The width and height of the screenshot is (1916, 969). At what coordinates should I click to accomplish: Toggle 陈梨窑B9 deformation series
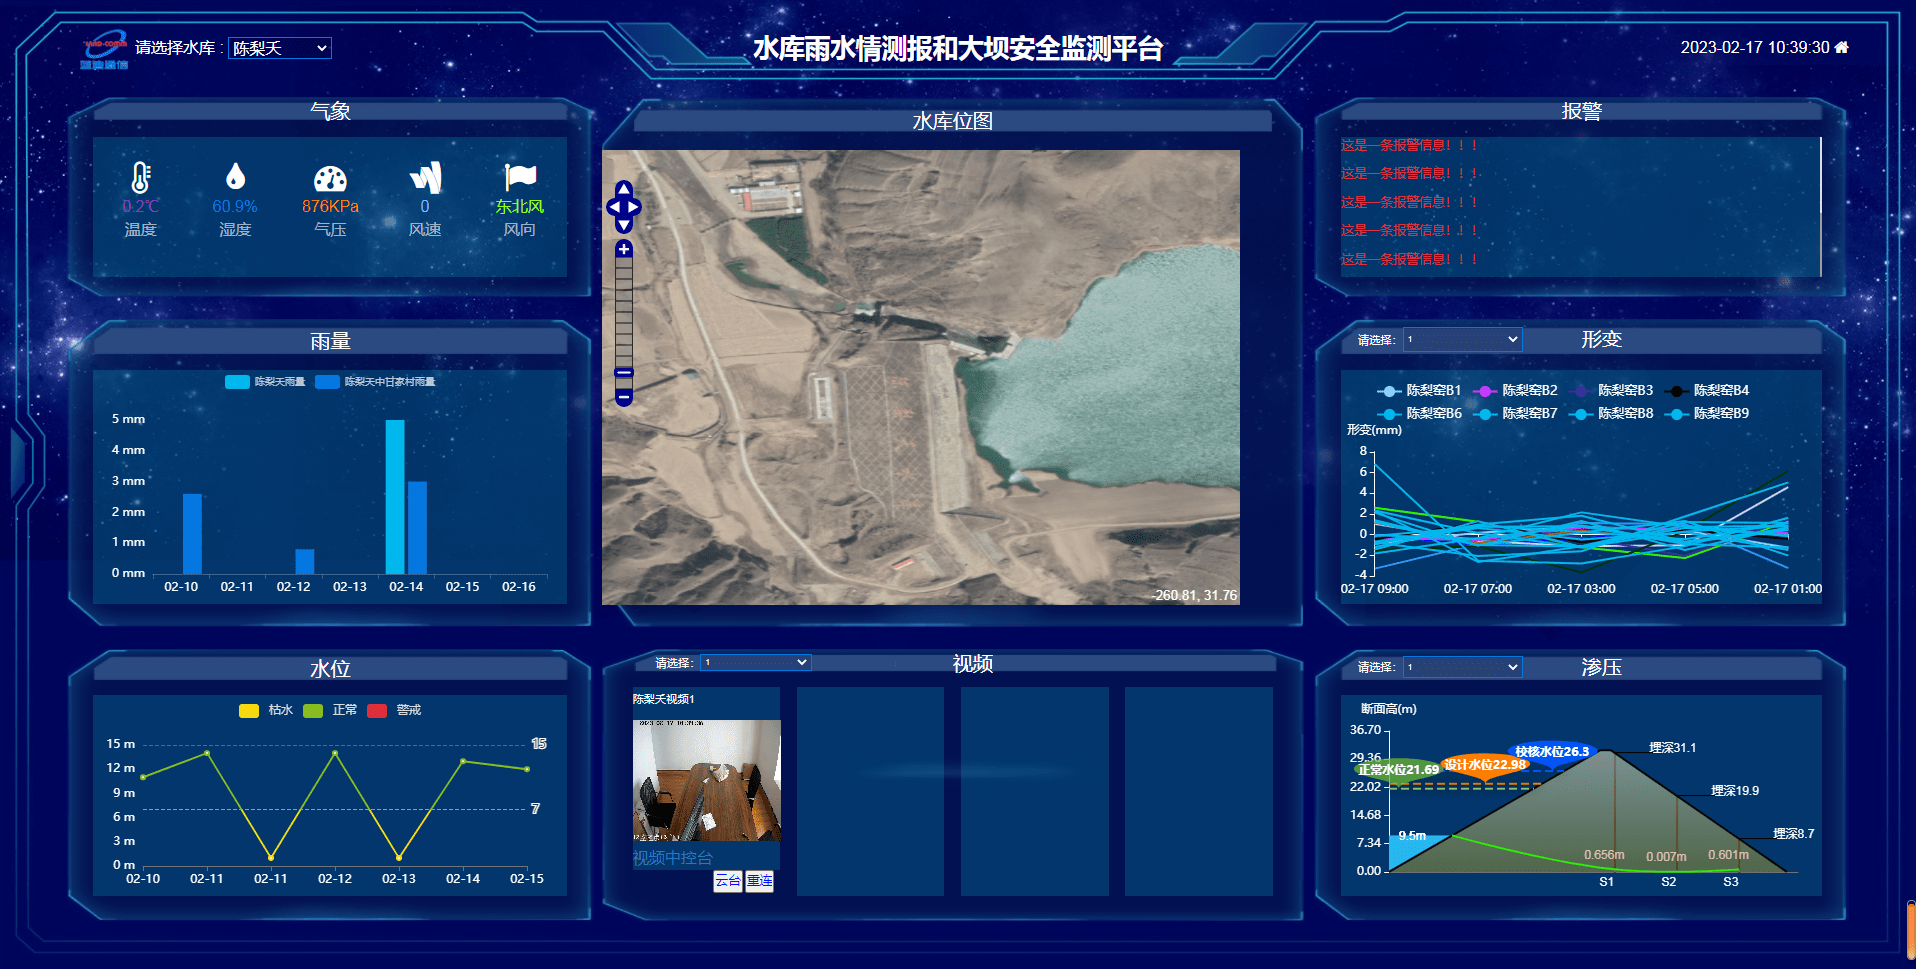(1707, 414)
